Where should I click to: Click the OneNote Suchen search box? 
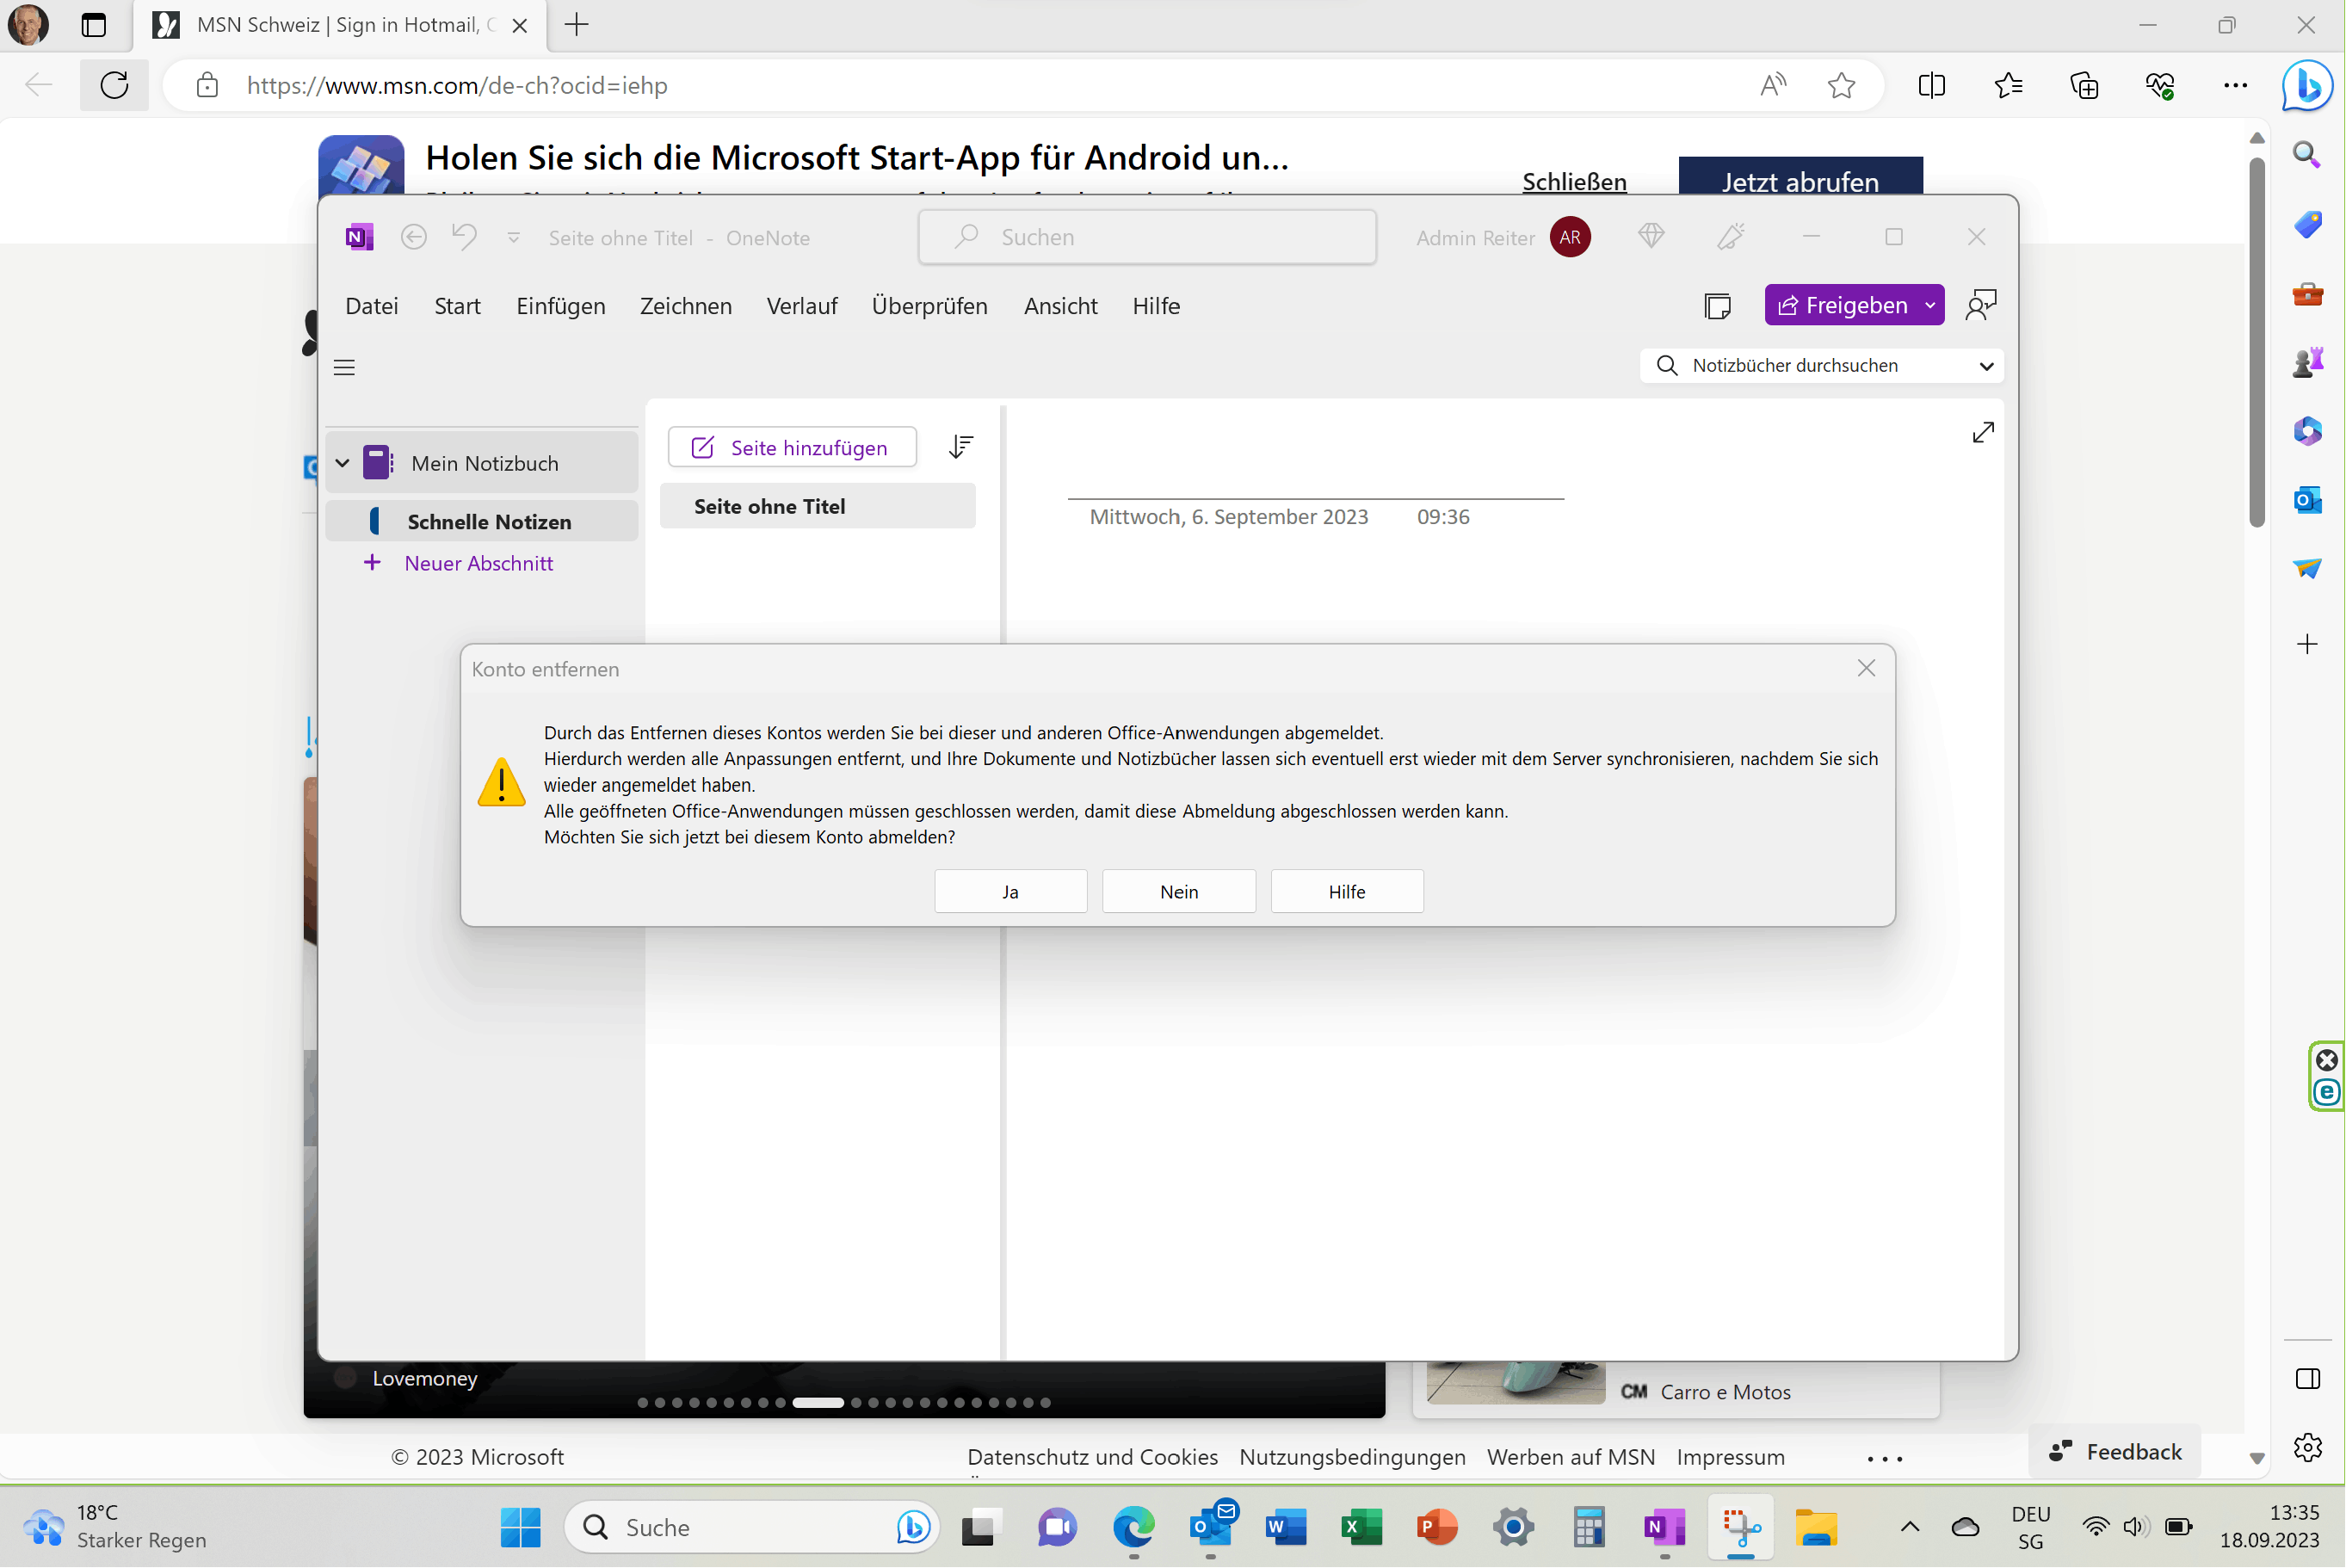tap(1147, 237)
